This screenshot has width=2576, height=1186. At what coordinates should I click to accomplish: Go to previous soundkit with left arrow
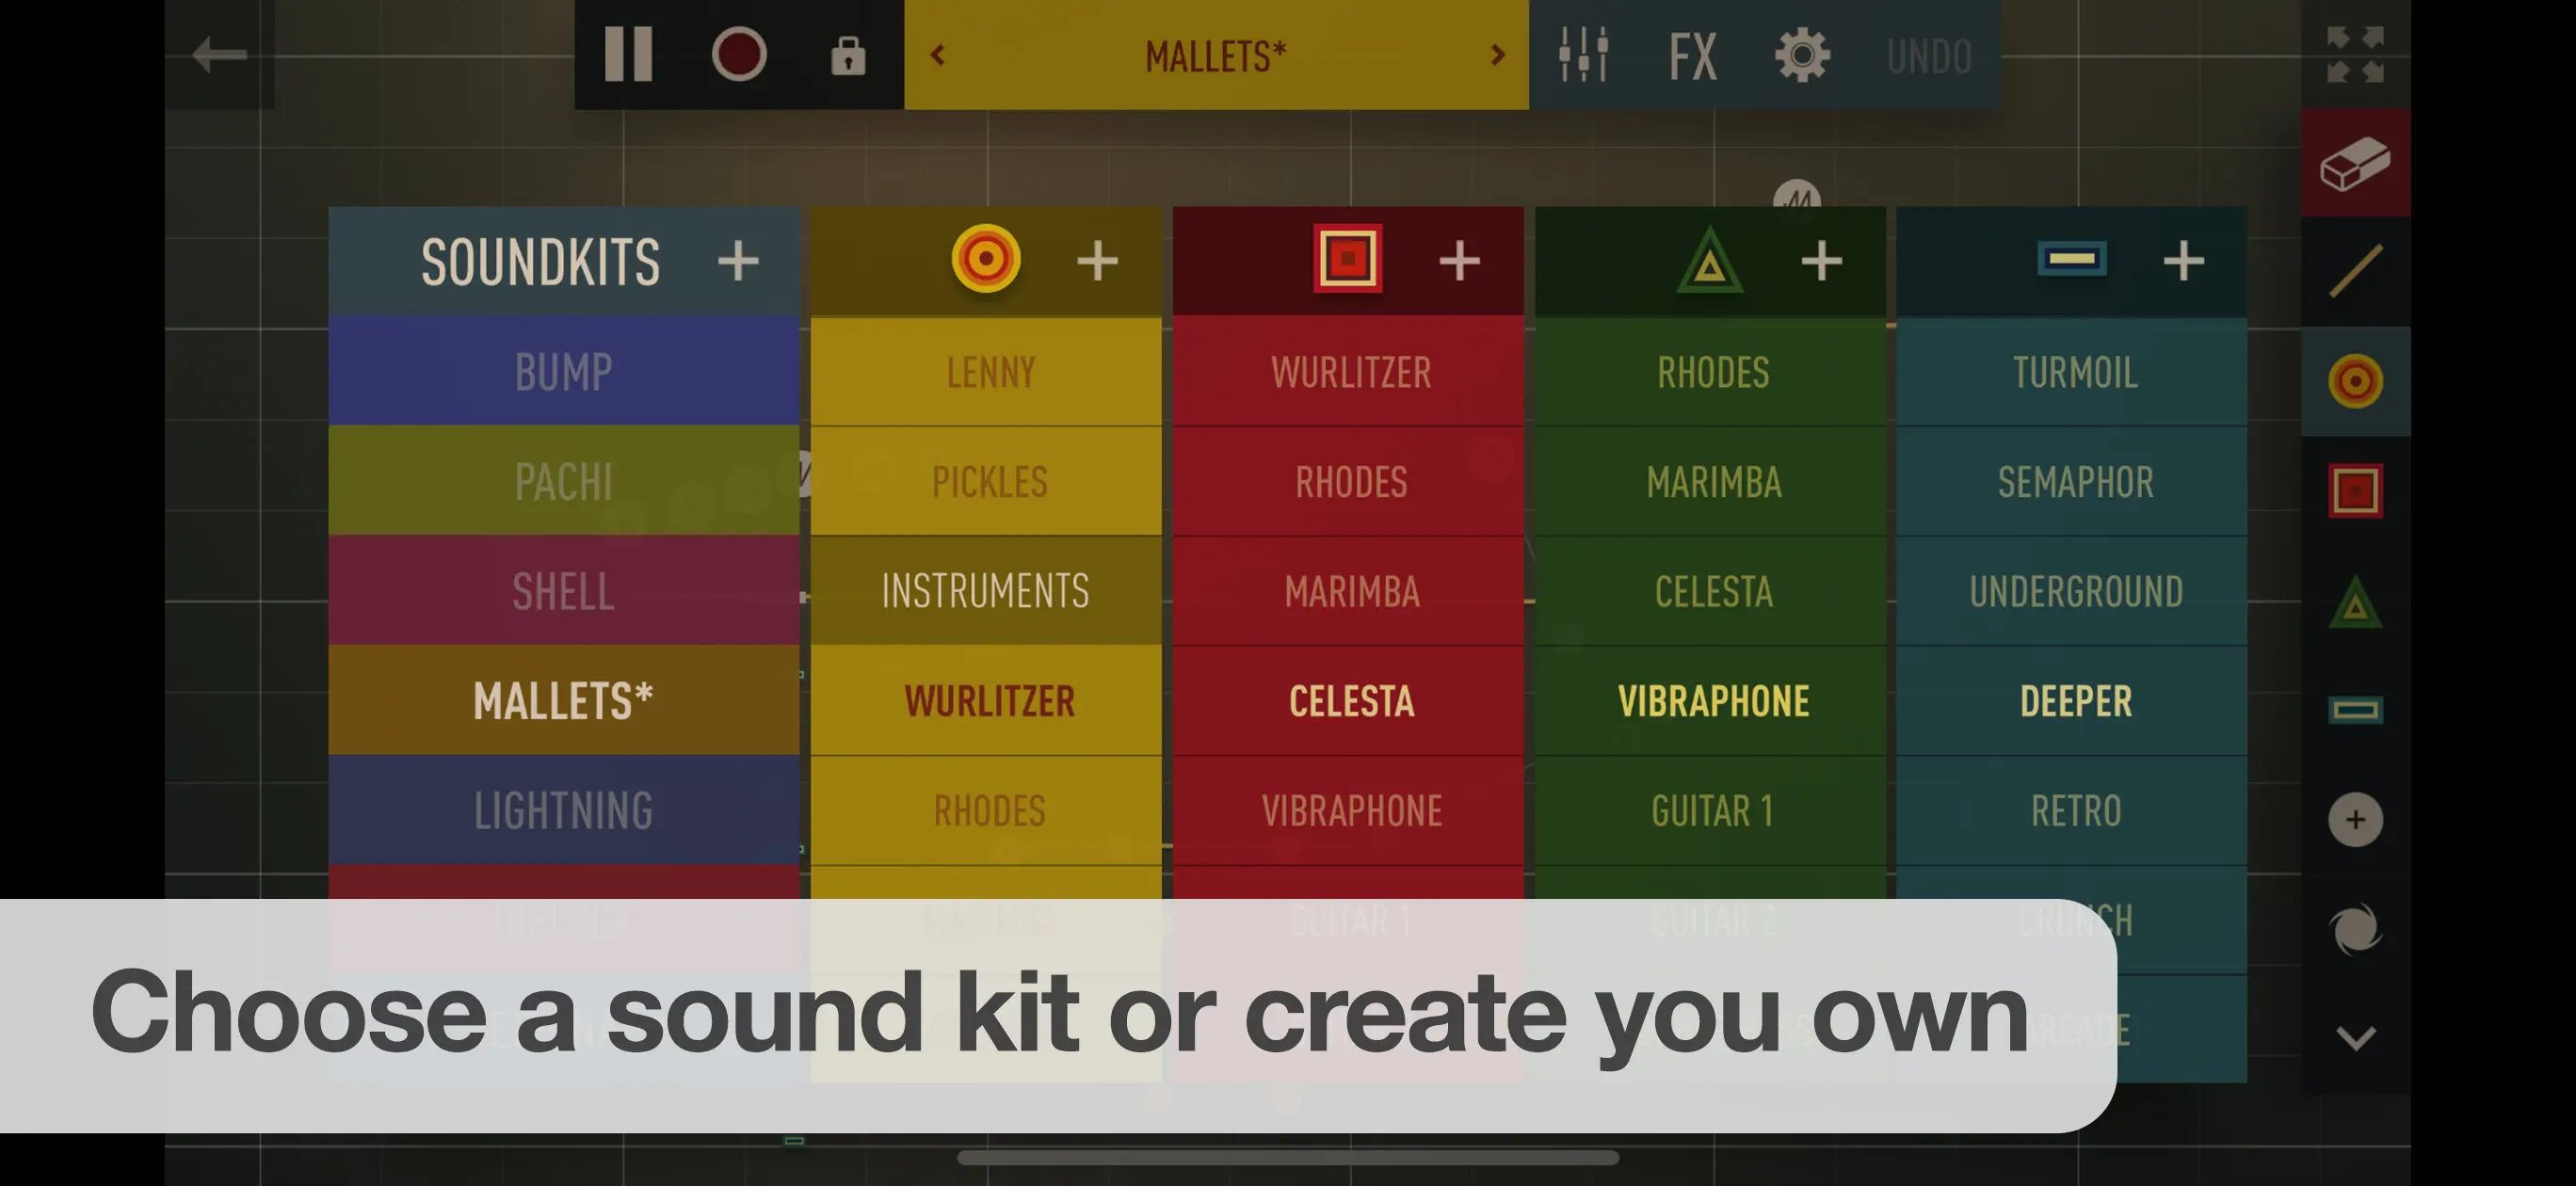(x=937, y=55)
